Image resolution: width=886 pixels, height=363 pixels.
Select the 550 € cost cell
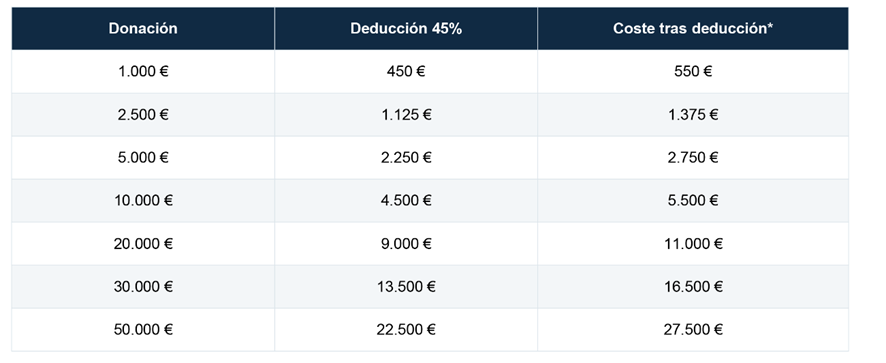[x=693, y=72]
